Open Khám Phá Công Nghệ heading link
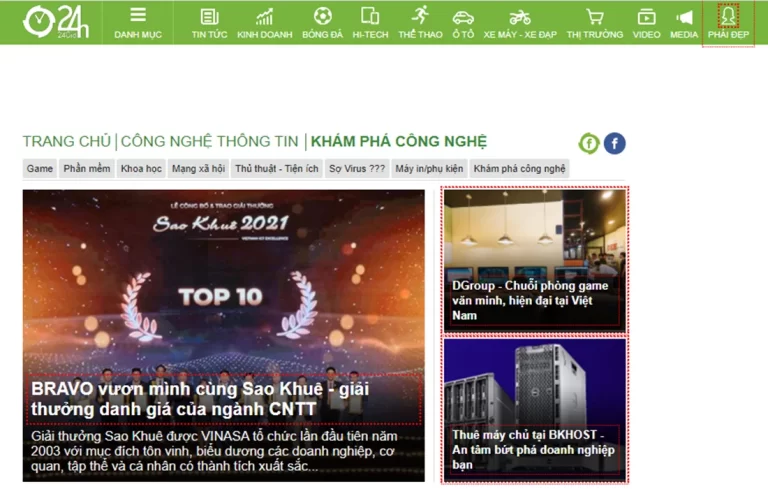This screenshot has height=489, width=768. [399, 142]
